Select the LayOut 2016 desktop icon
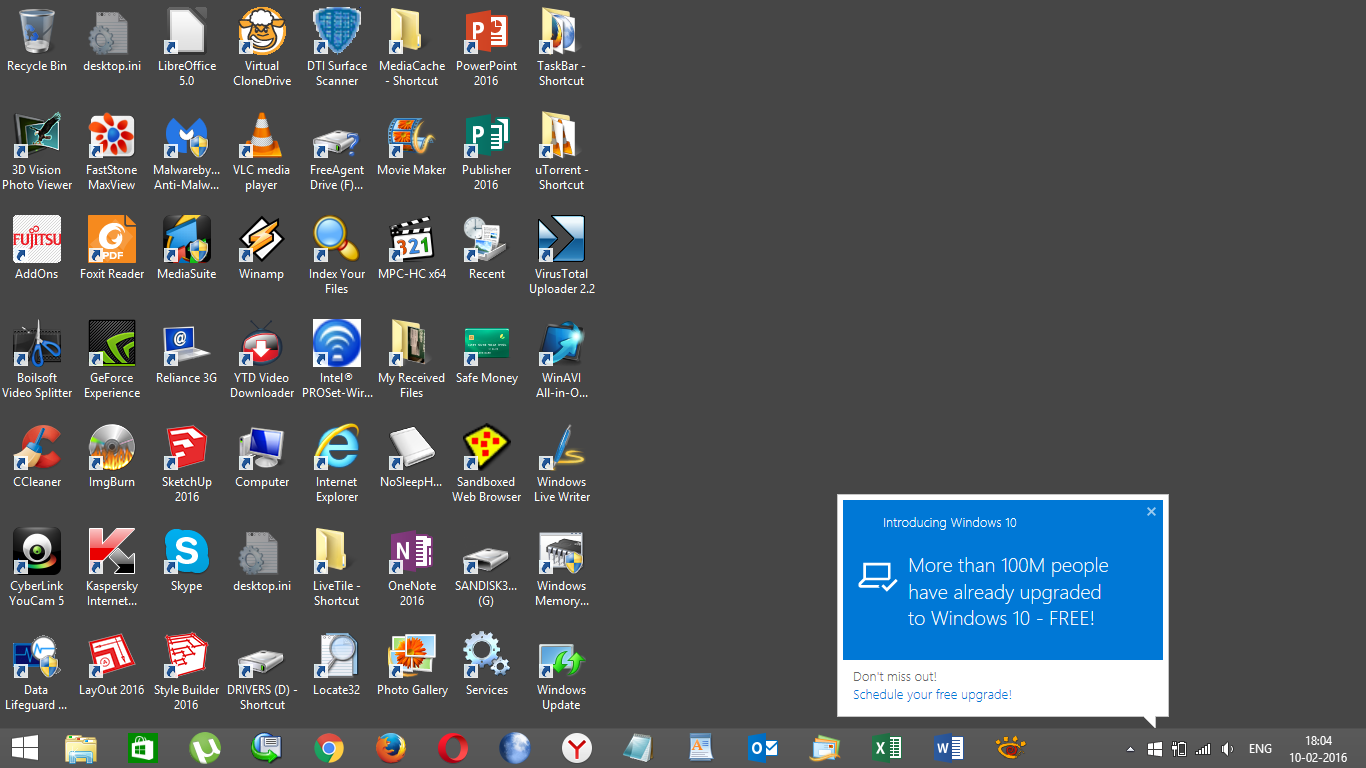The image size is (1366, 768). point(112,656)
